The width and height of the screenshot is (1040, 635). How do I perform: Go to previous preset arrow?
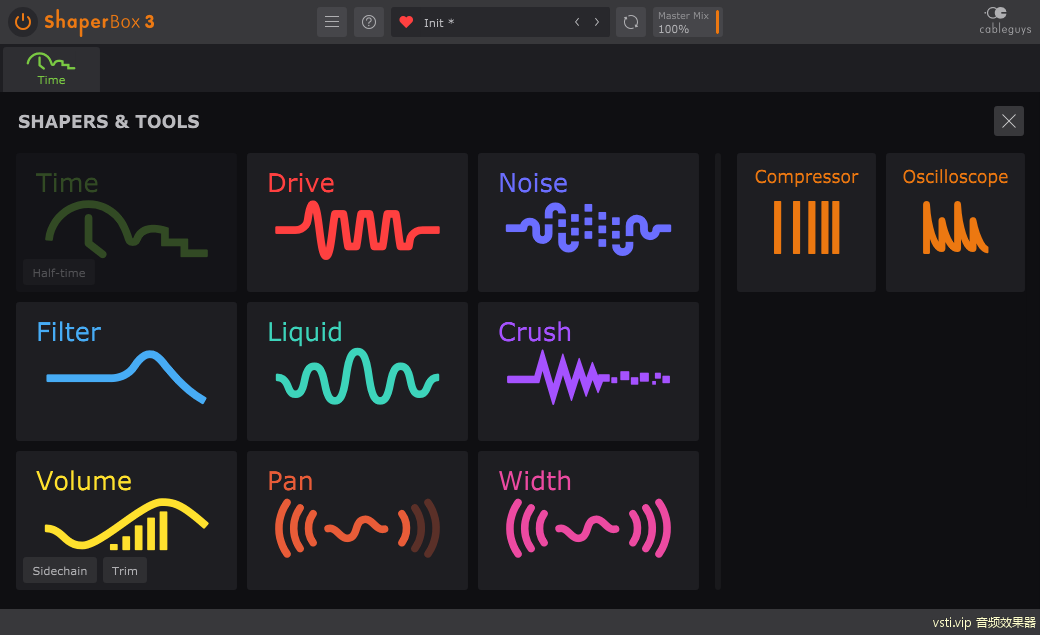click(577, 22)
